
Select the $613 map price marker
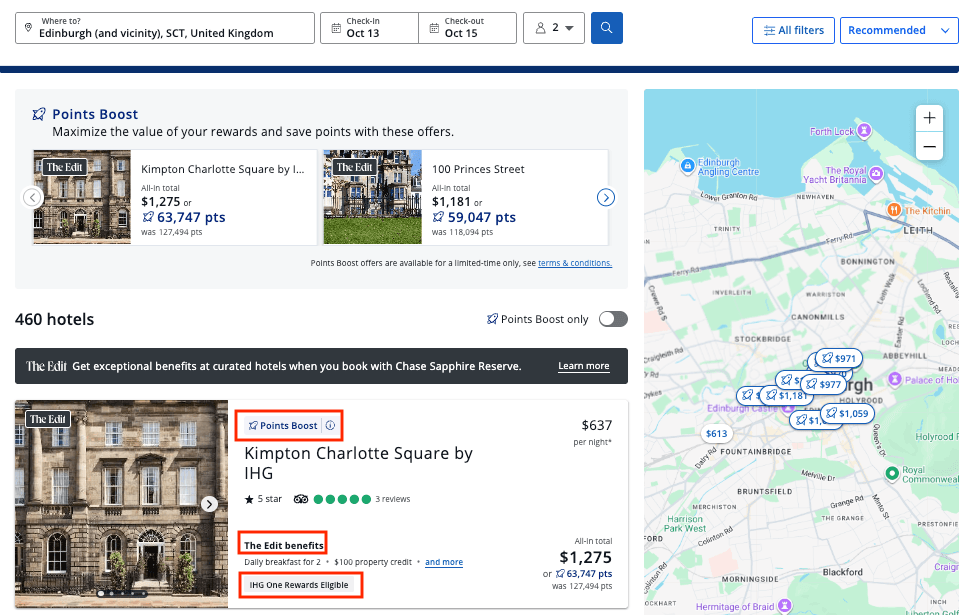[x=716, y=434]
